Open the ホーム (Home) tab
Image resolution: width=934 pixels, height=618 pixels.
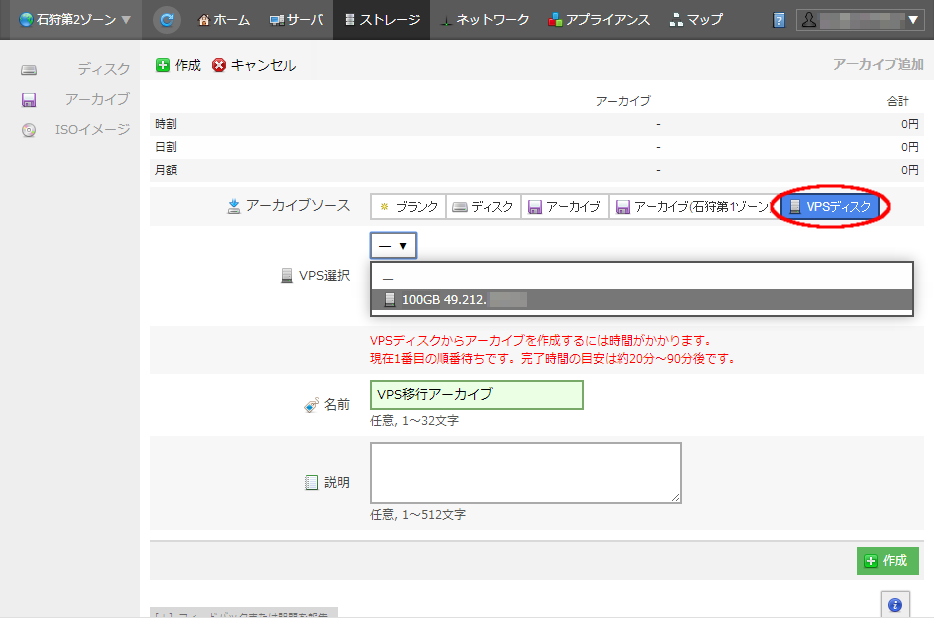pyautogui.click(x=224, y=20)
